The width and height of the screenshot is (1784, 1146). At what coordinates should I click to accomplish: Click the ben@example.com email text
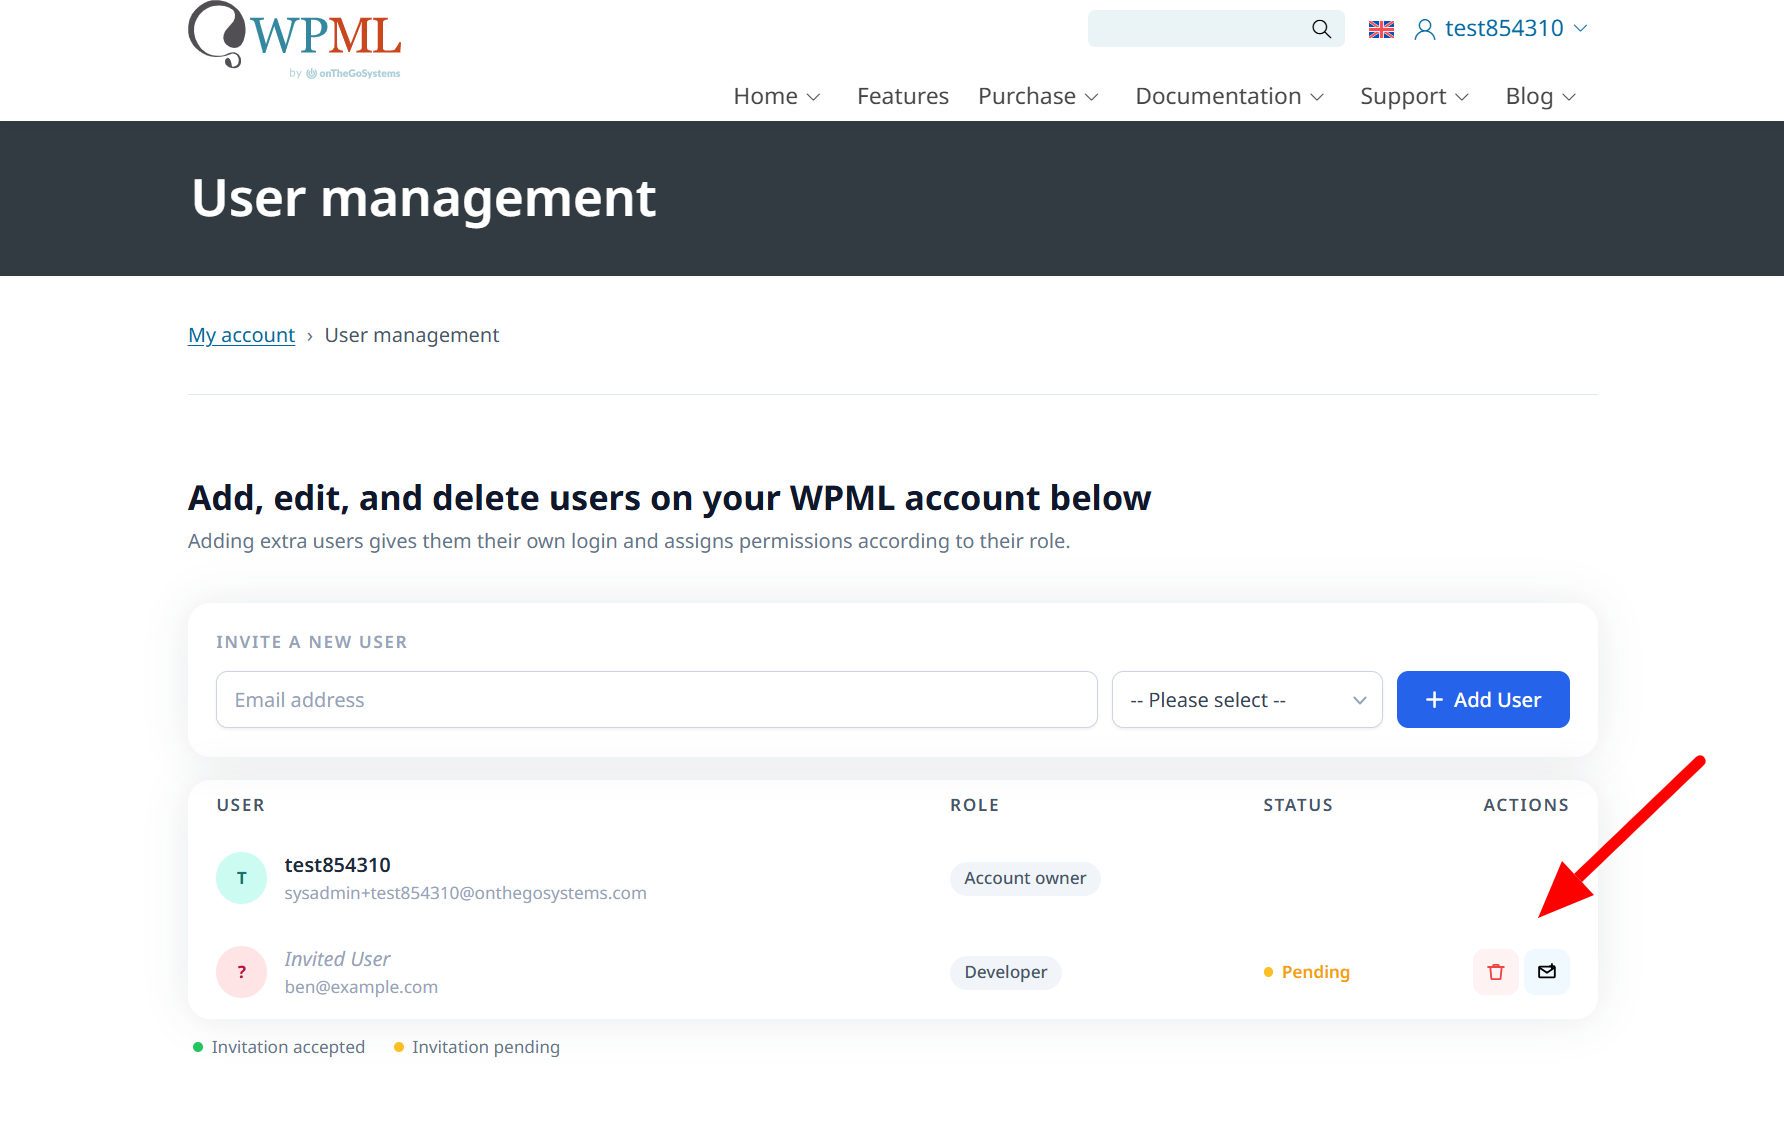[x=361, y=987]
